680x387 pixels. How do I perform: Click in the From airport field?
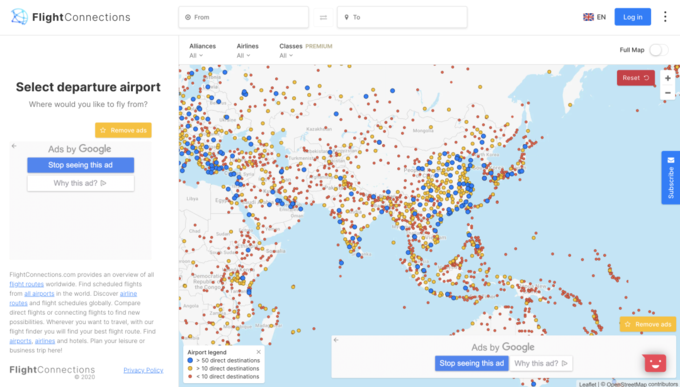click(243, 17)
